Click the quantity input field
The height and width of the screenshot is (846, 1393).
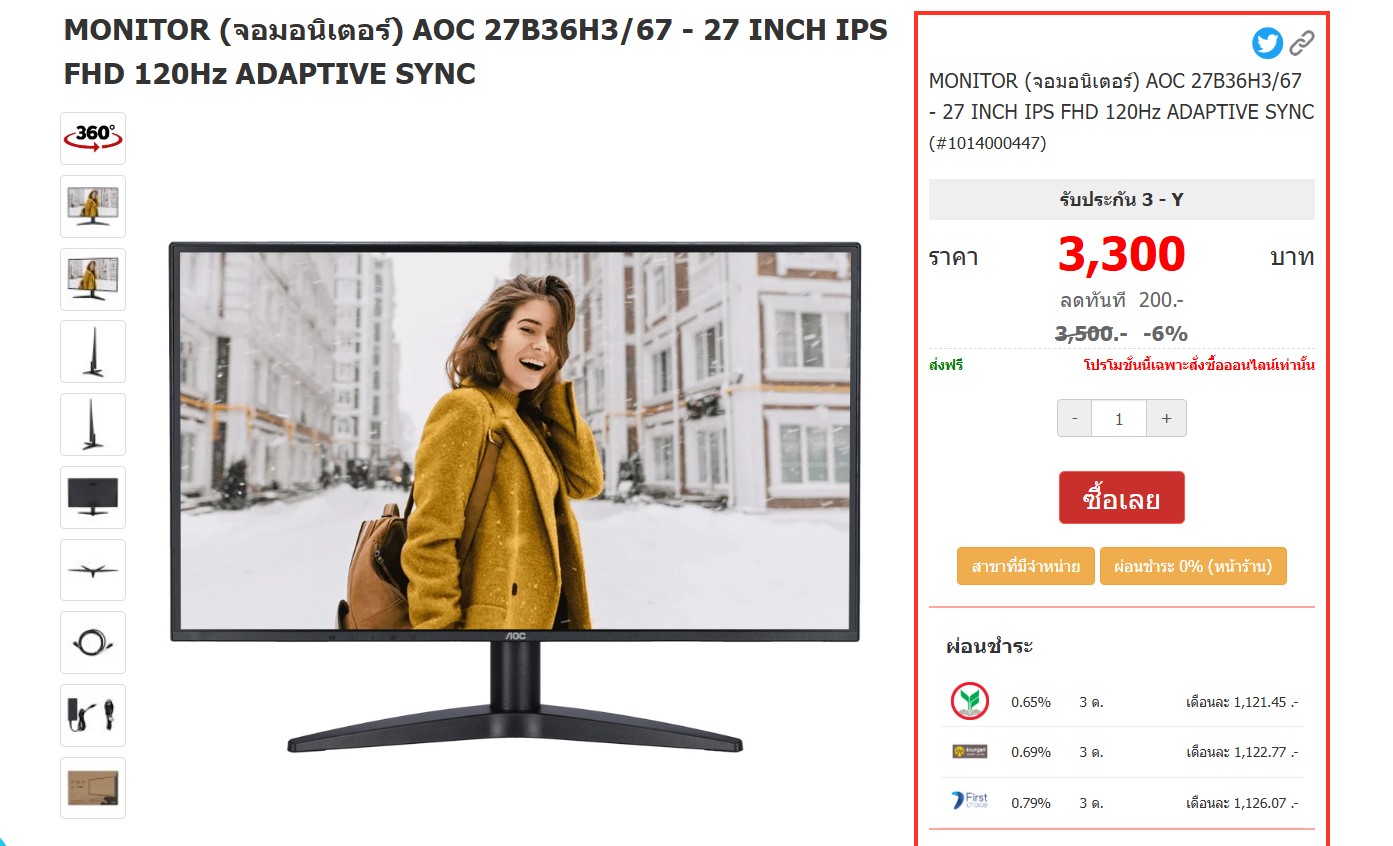[1119, 419]
